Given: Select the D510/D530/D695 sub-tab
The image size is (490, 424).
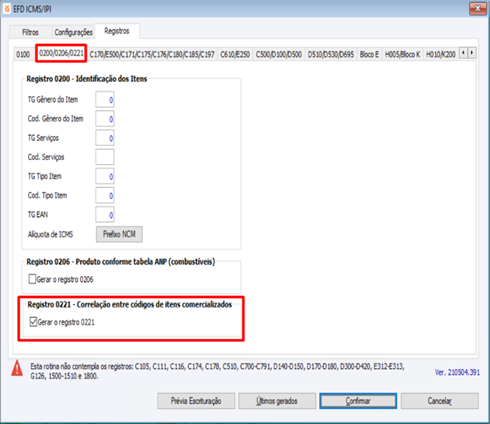Looking at the screenshot, I should click(x=331, y=54).
